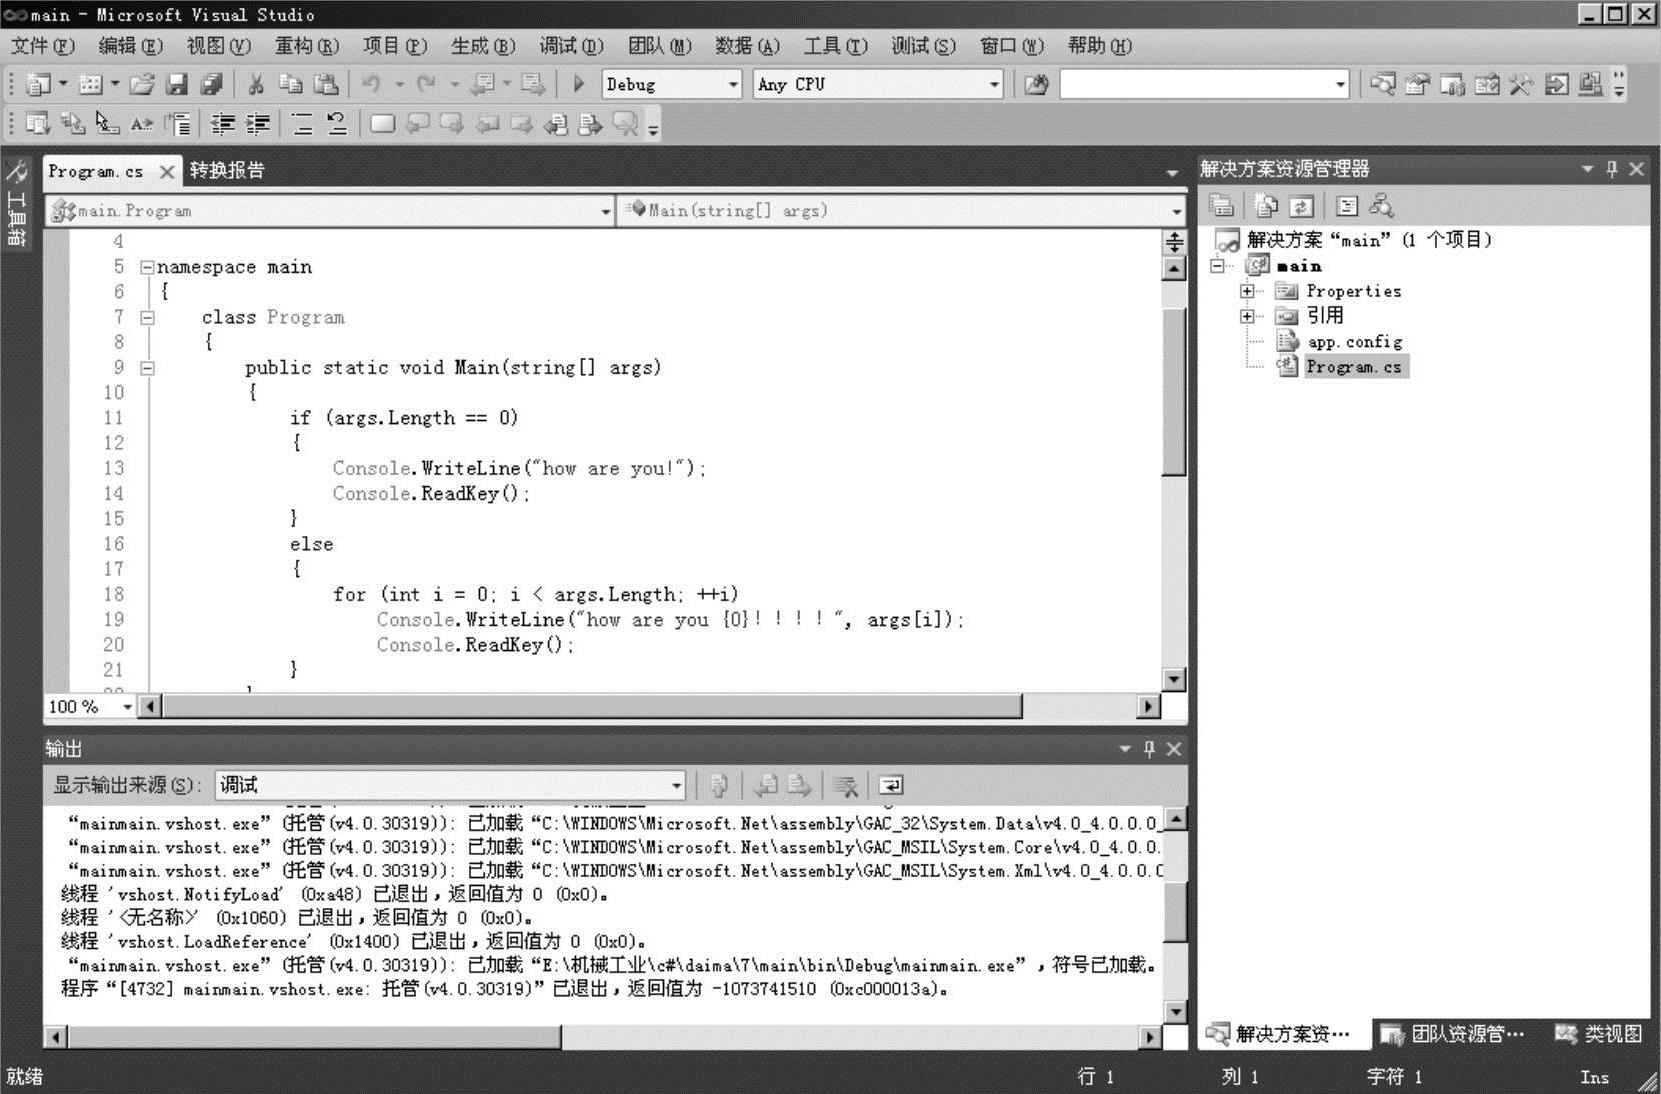
Task: Clear all output with the clear icon
Action: [846, 786]
